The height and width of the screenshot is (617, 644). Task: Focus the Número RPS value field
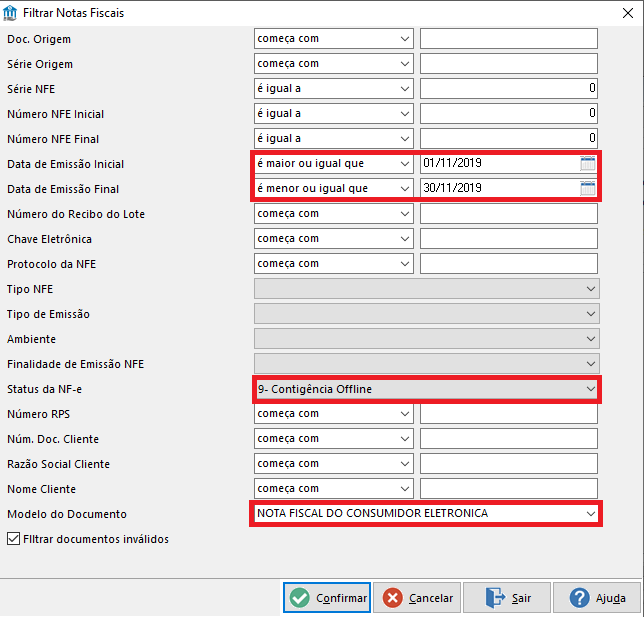[x=508, y=414]
